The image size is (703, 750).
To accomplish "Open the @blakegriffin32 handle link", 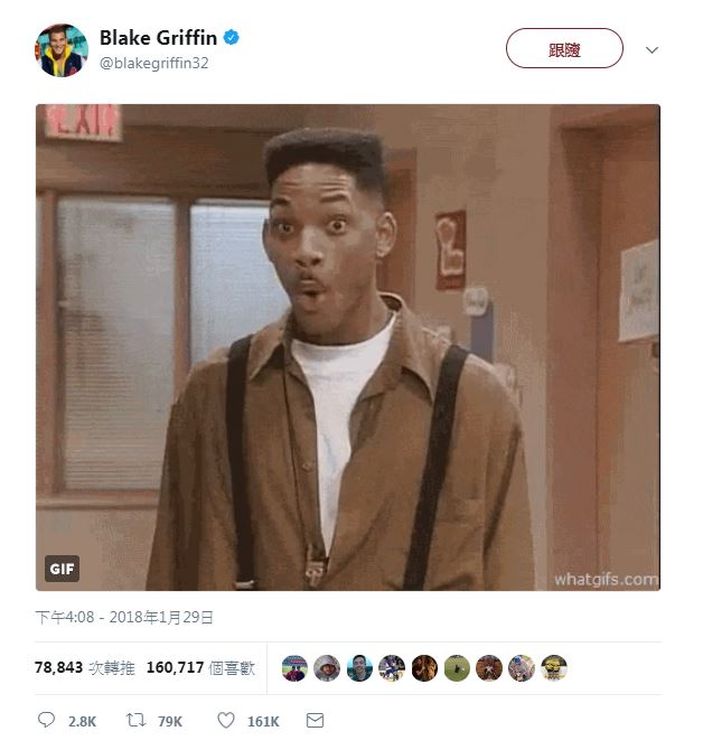I will coord(154,63).
